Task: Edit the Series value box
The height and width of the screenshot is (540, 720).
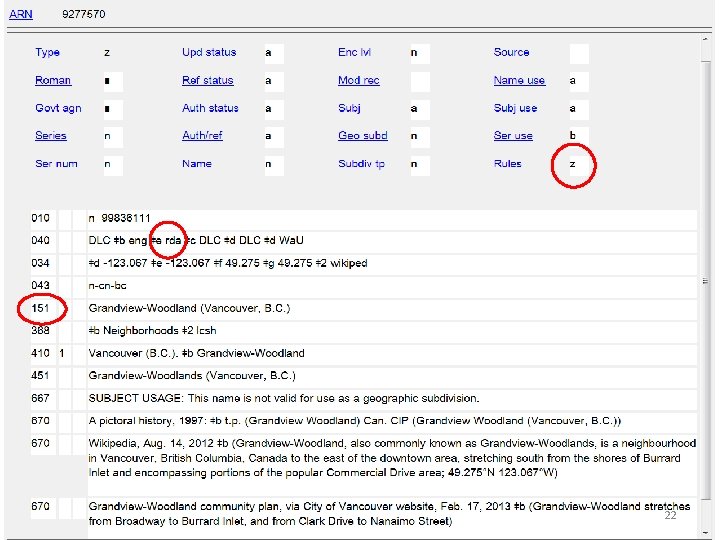Action: [x=113, y=137]
